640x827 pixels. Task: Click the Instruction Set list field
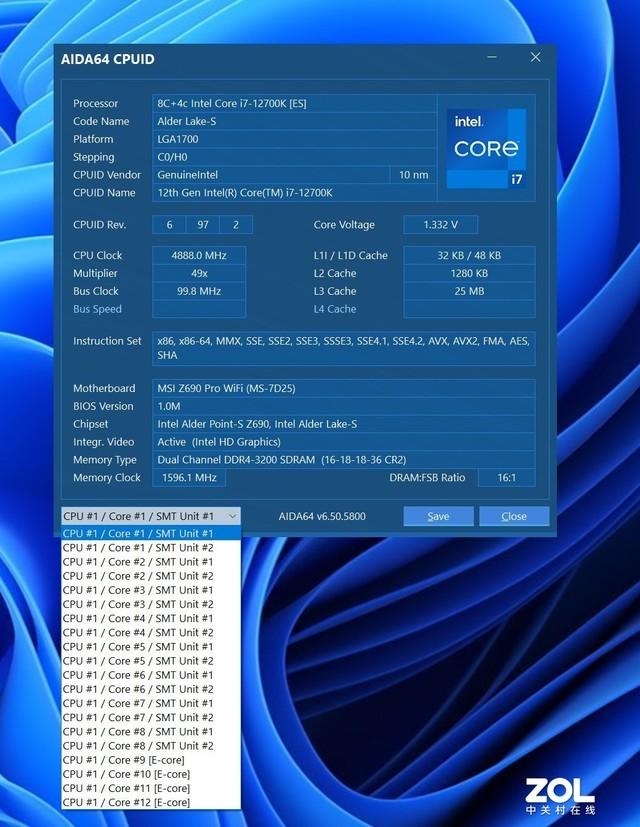click(x=343, y=348)
